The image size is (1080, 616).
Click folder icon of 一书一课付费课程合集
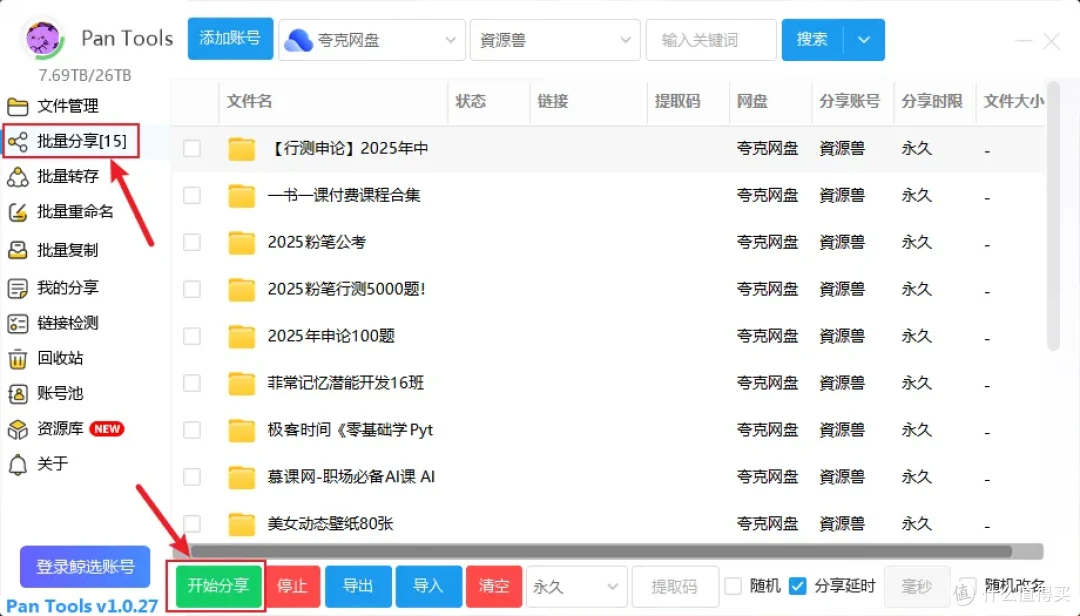(x=242, y=195)
